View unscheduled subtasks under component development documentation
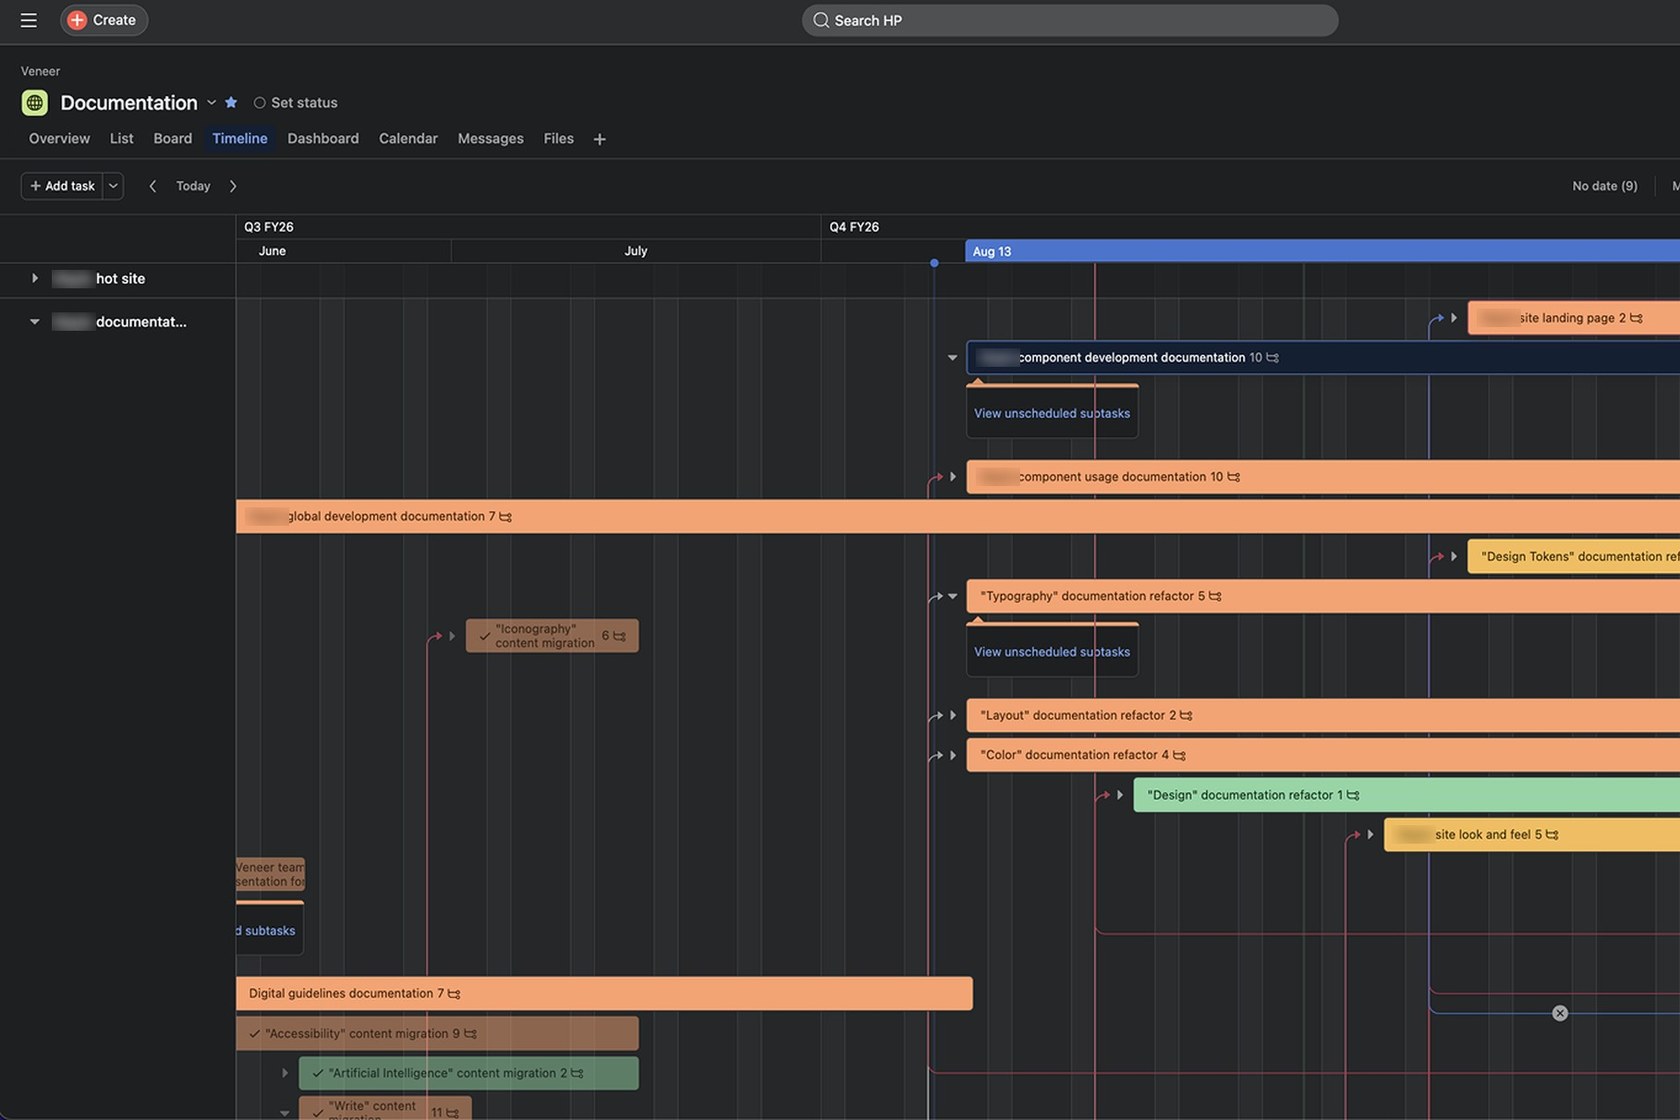This screenshot has height=1120, width=1680. [x=1052, y=413]
